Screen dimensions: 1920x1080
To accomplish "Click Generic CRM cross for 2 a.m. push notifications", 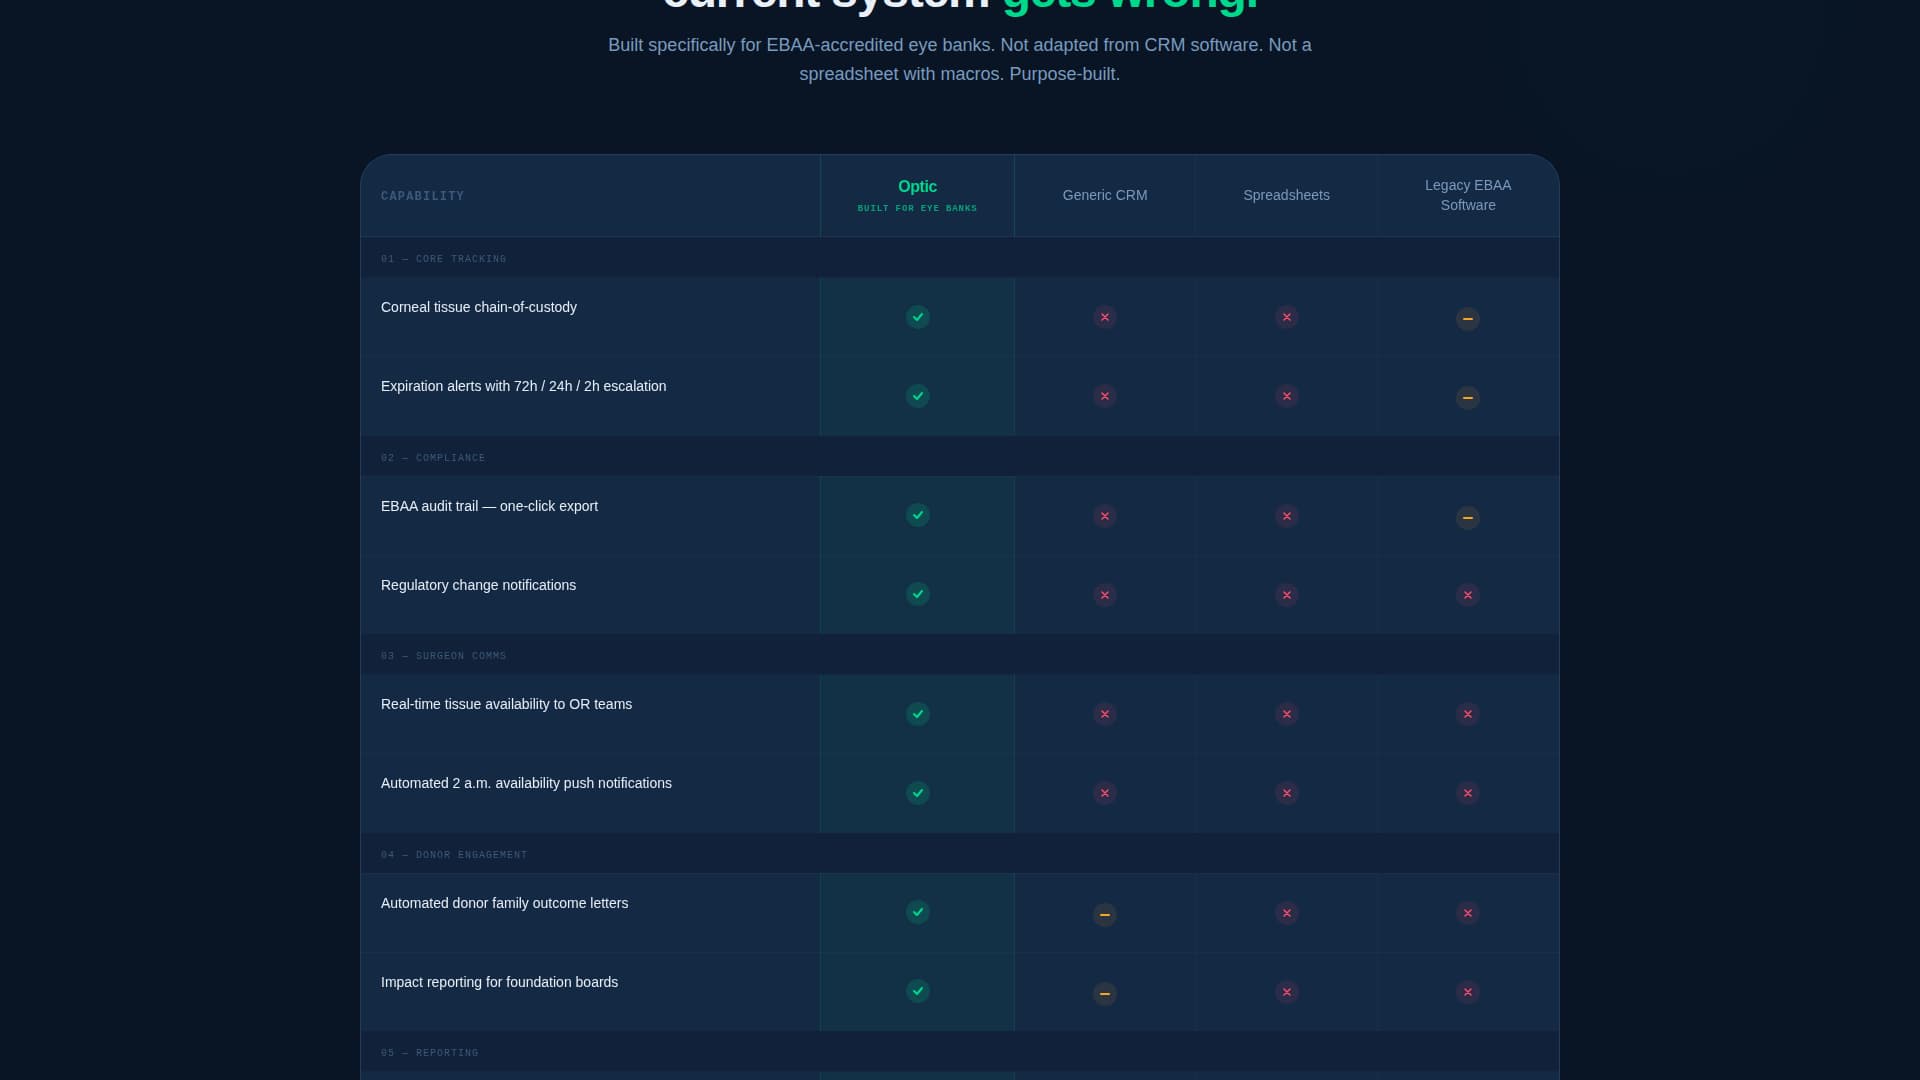I will click(1104, 793).
